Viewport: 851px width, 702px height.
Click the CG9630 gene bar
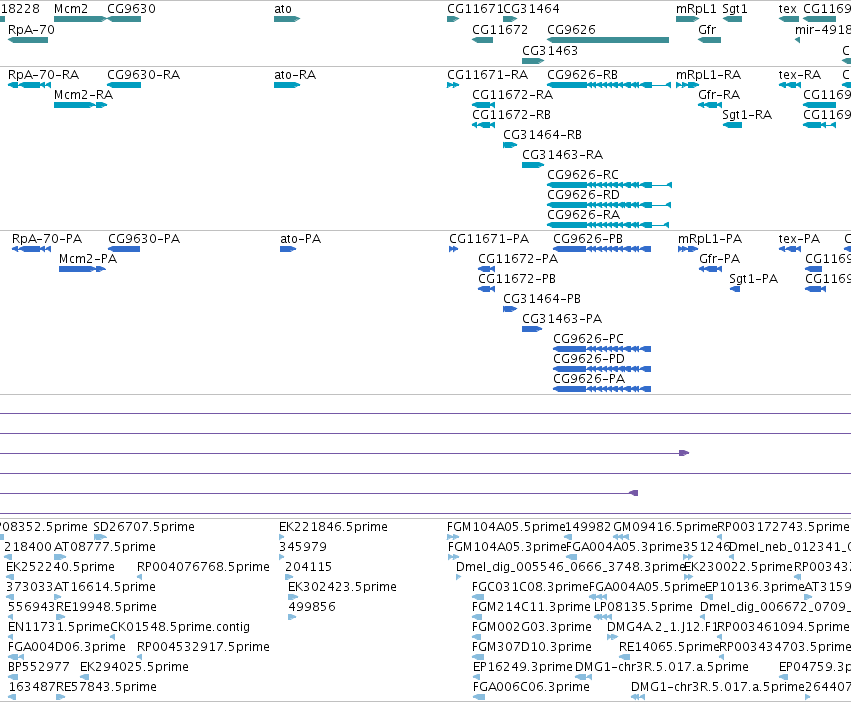(x=124, y=19)
